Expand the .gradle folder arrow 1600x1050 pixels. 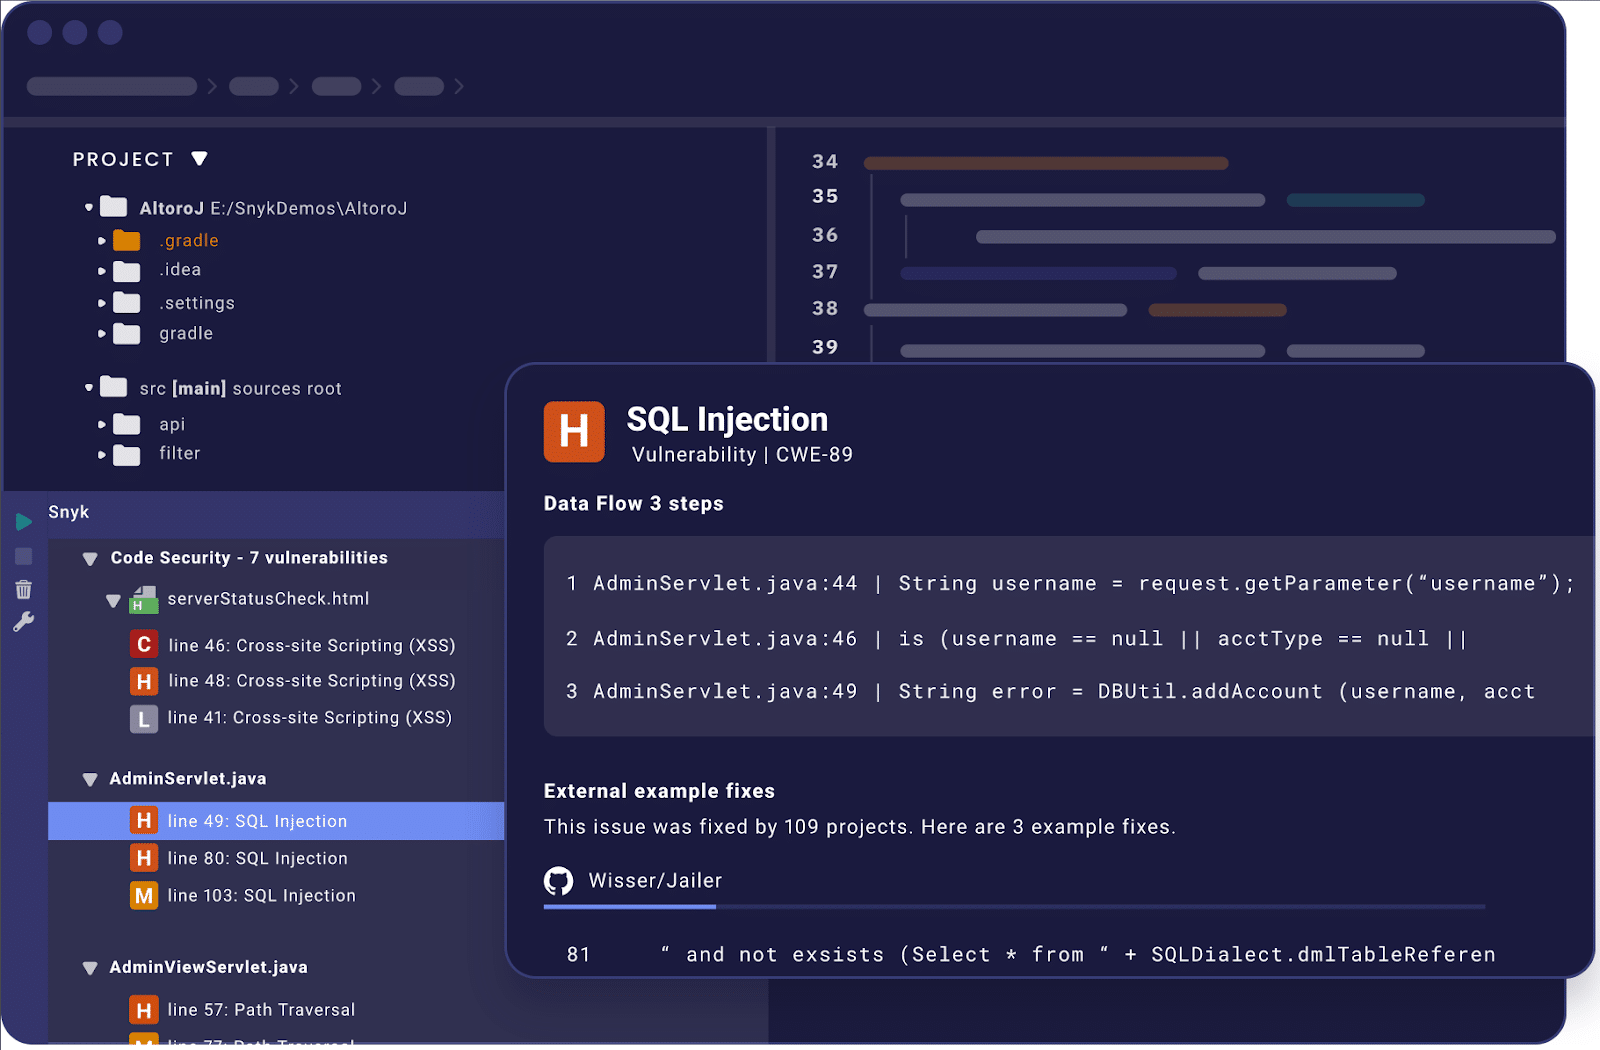pos(102,241)
